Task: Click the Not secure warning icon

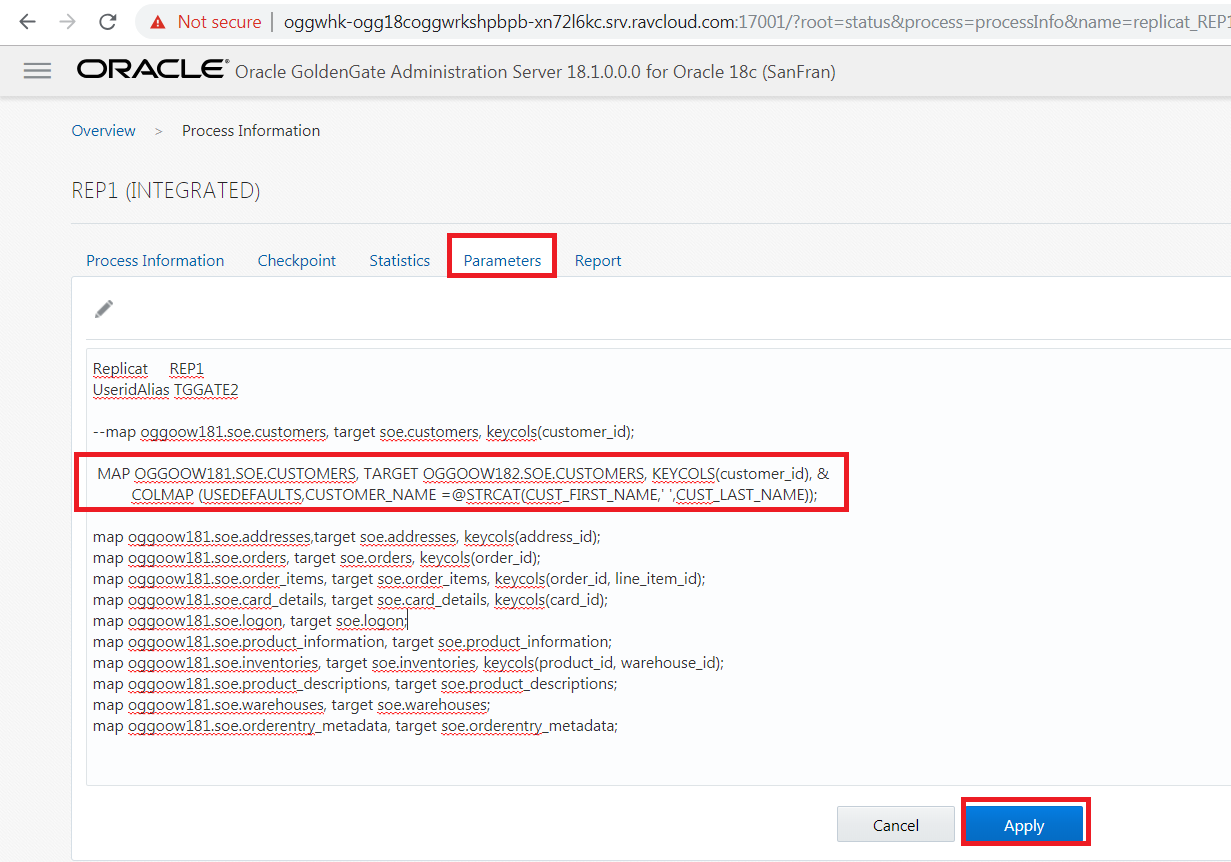Action: [158, 22]
